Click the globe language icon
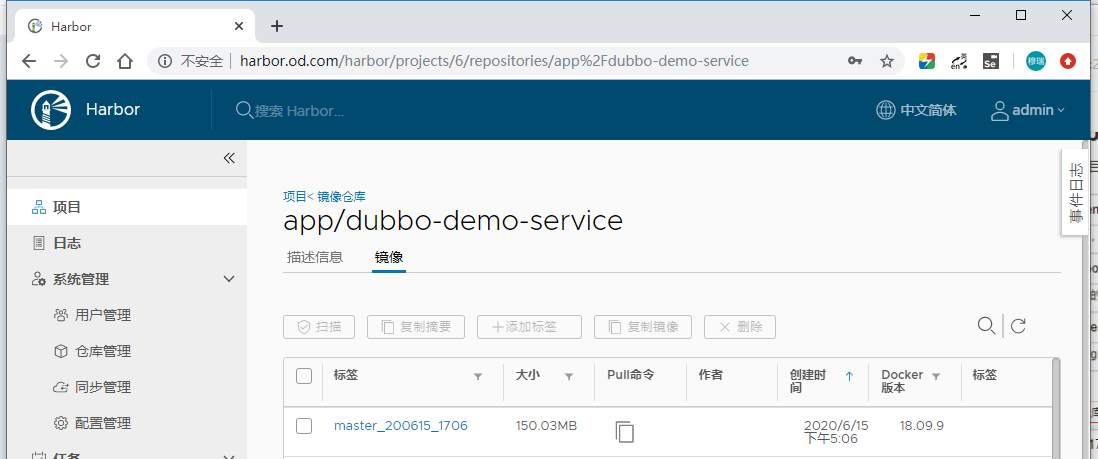Image resolution: width=1098 pixels, height=459 pixels. tap(886, 110)
